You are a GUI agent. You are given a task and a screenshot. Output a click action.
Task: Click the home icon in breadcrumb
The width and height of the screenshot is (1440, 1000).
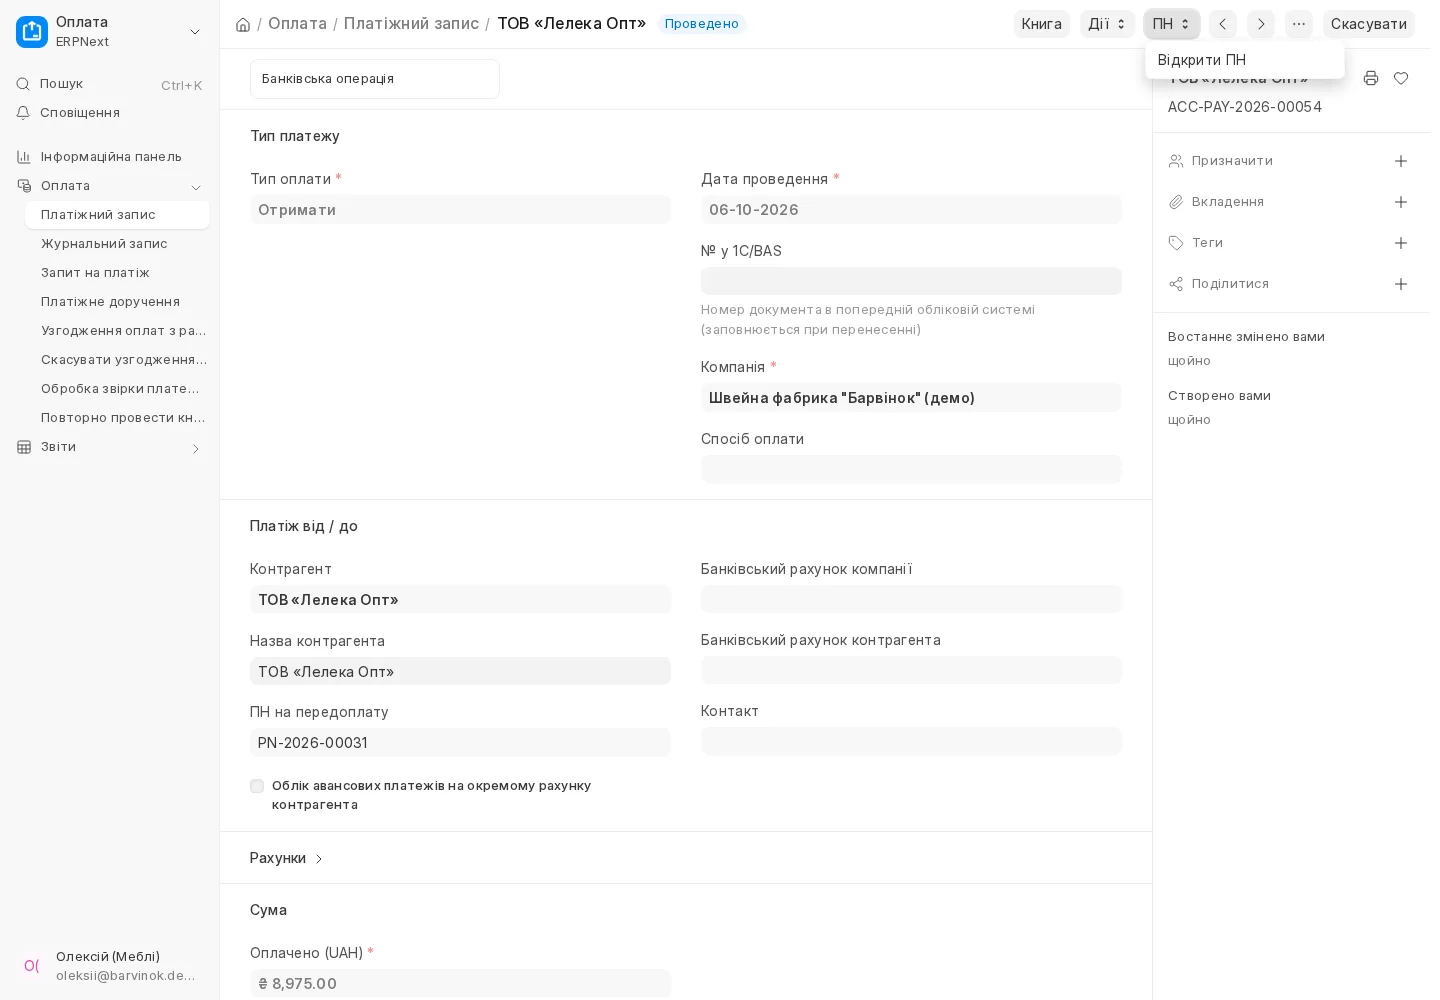point(243,24)
